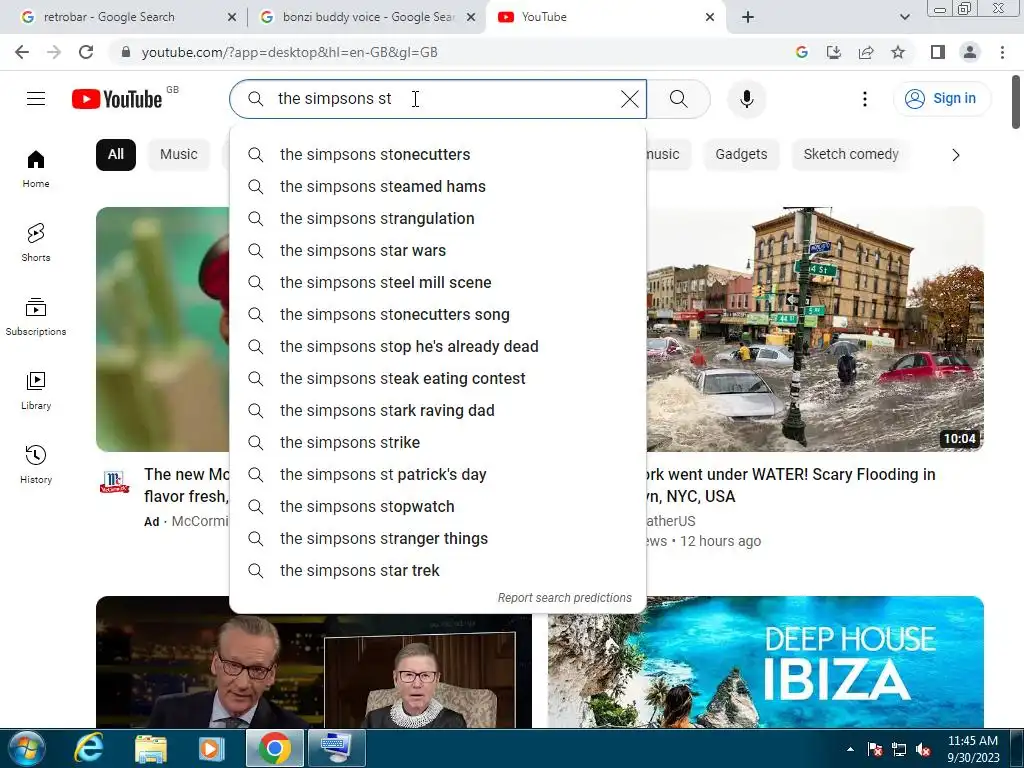
Task: Select the Sketch comedy chip
Action: point(851,155)
